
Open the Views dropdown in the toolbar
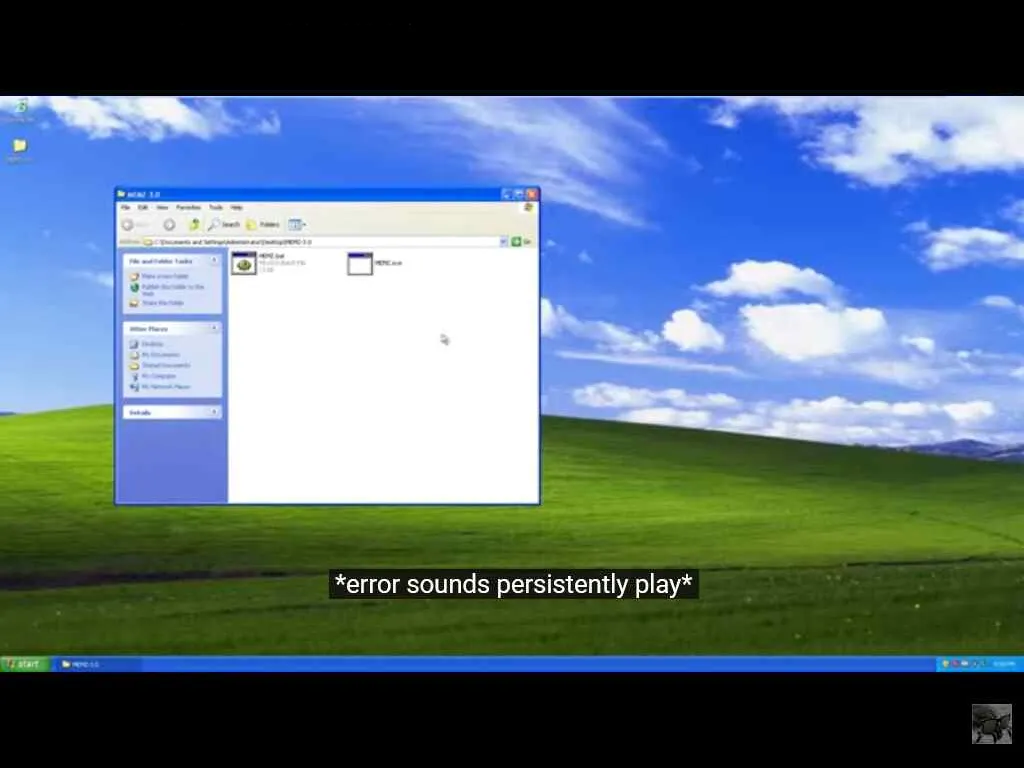(x=297, y=225)
